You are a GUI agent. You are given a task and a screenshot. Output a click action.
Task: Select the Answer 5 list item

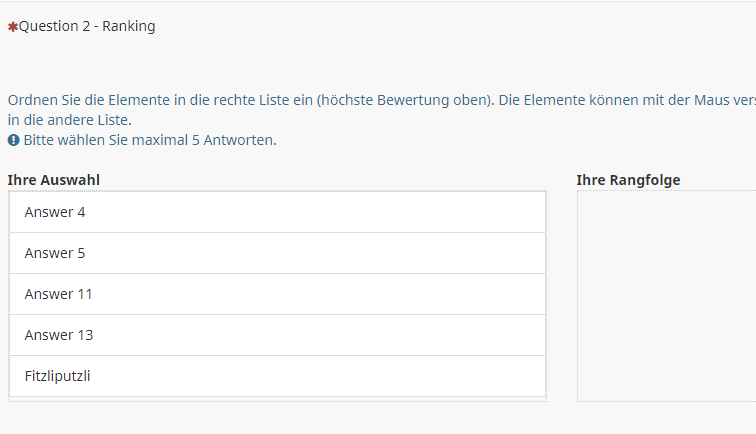(277, 253)
